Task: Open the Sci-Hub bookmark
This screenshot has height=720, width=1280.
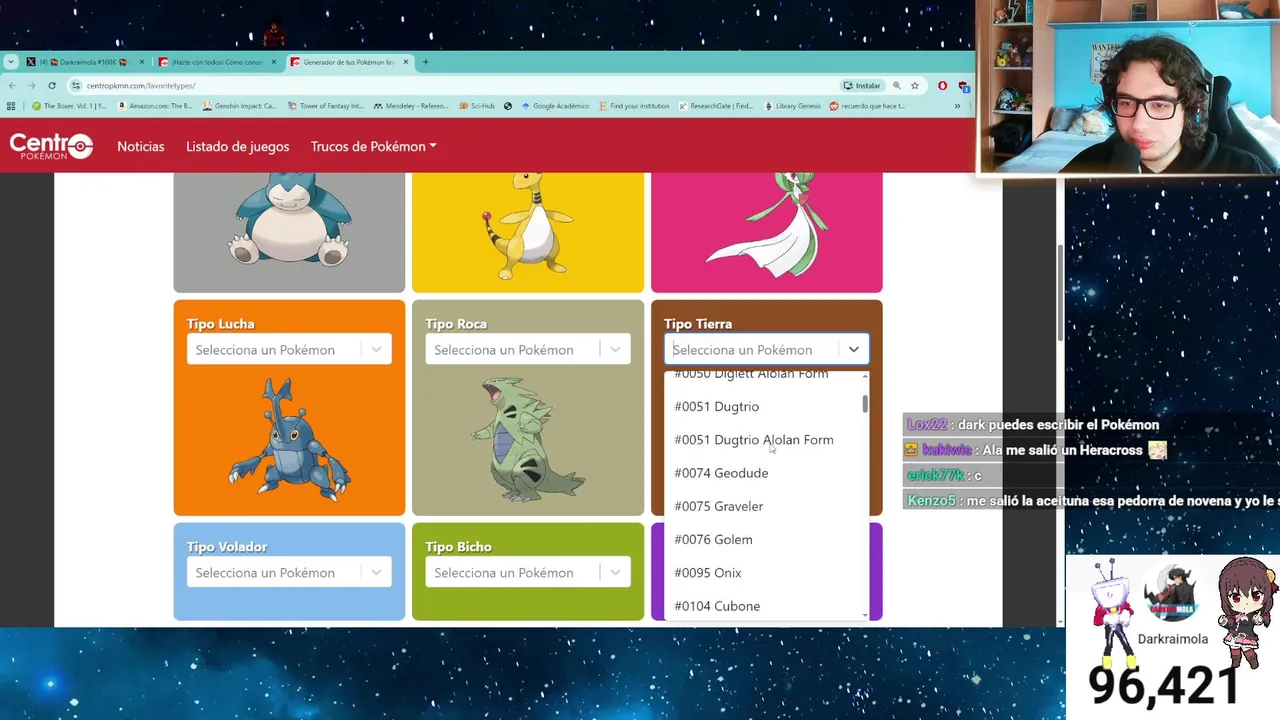Action: click(477, 106)
